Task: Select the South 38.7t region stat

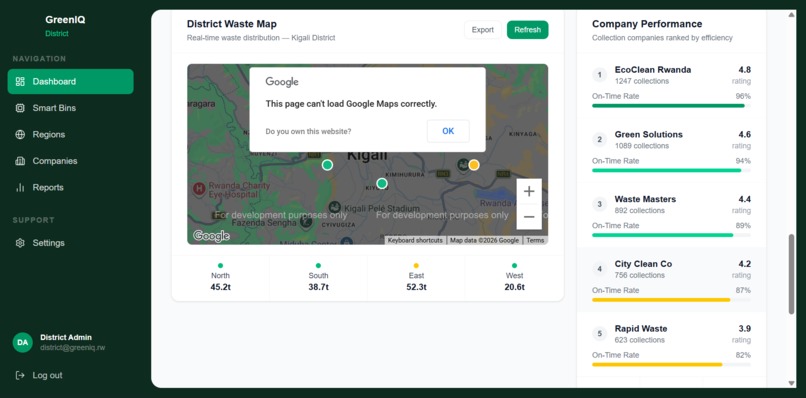Action: tap(318, 278)
